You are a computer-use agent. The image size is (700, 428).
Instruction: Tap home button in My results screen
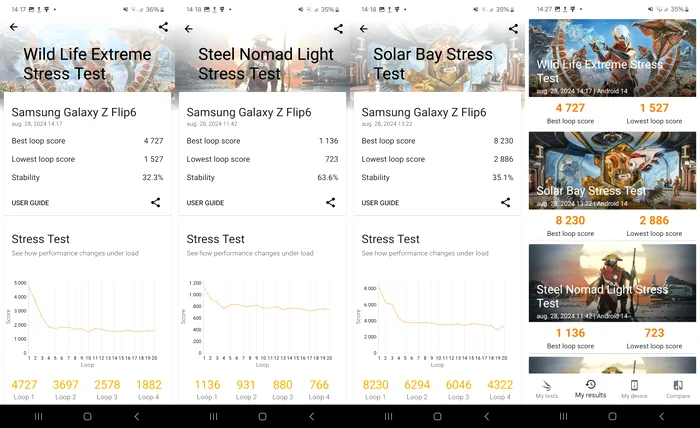612,416
